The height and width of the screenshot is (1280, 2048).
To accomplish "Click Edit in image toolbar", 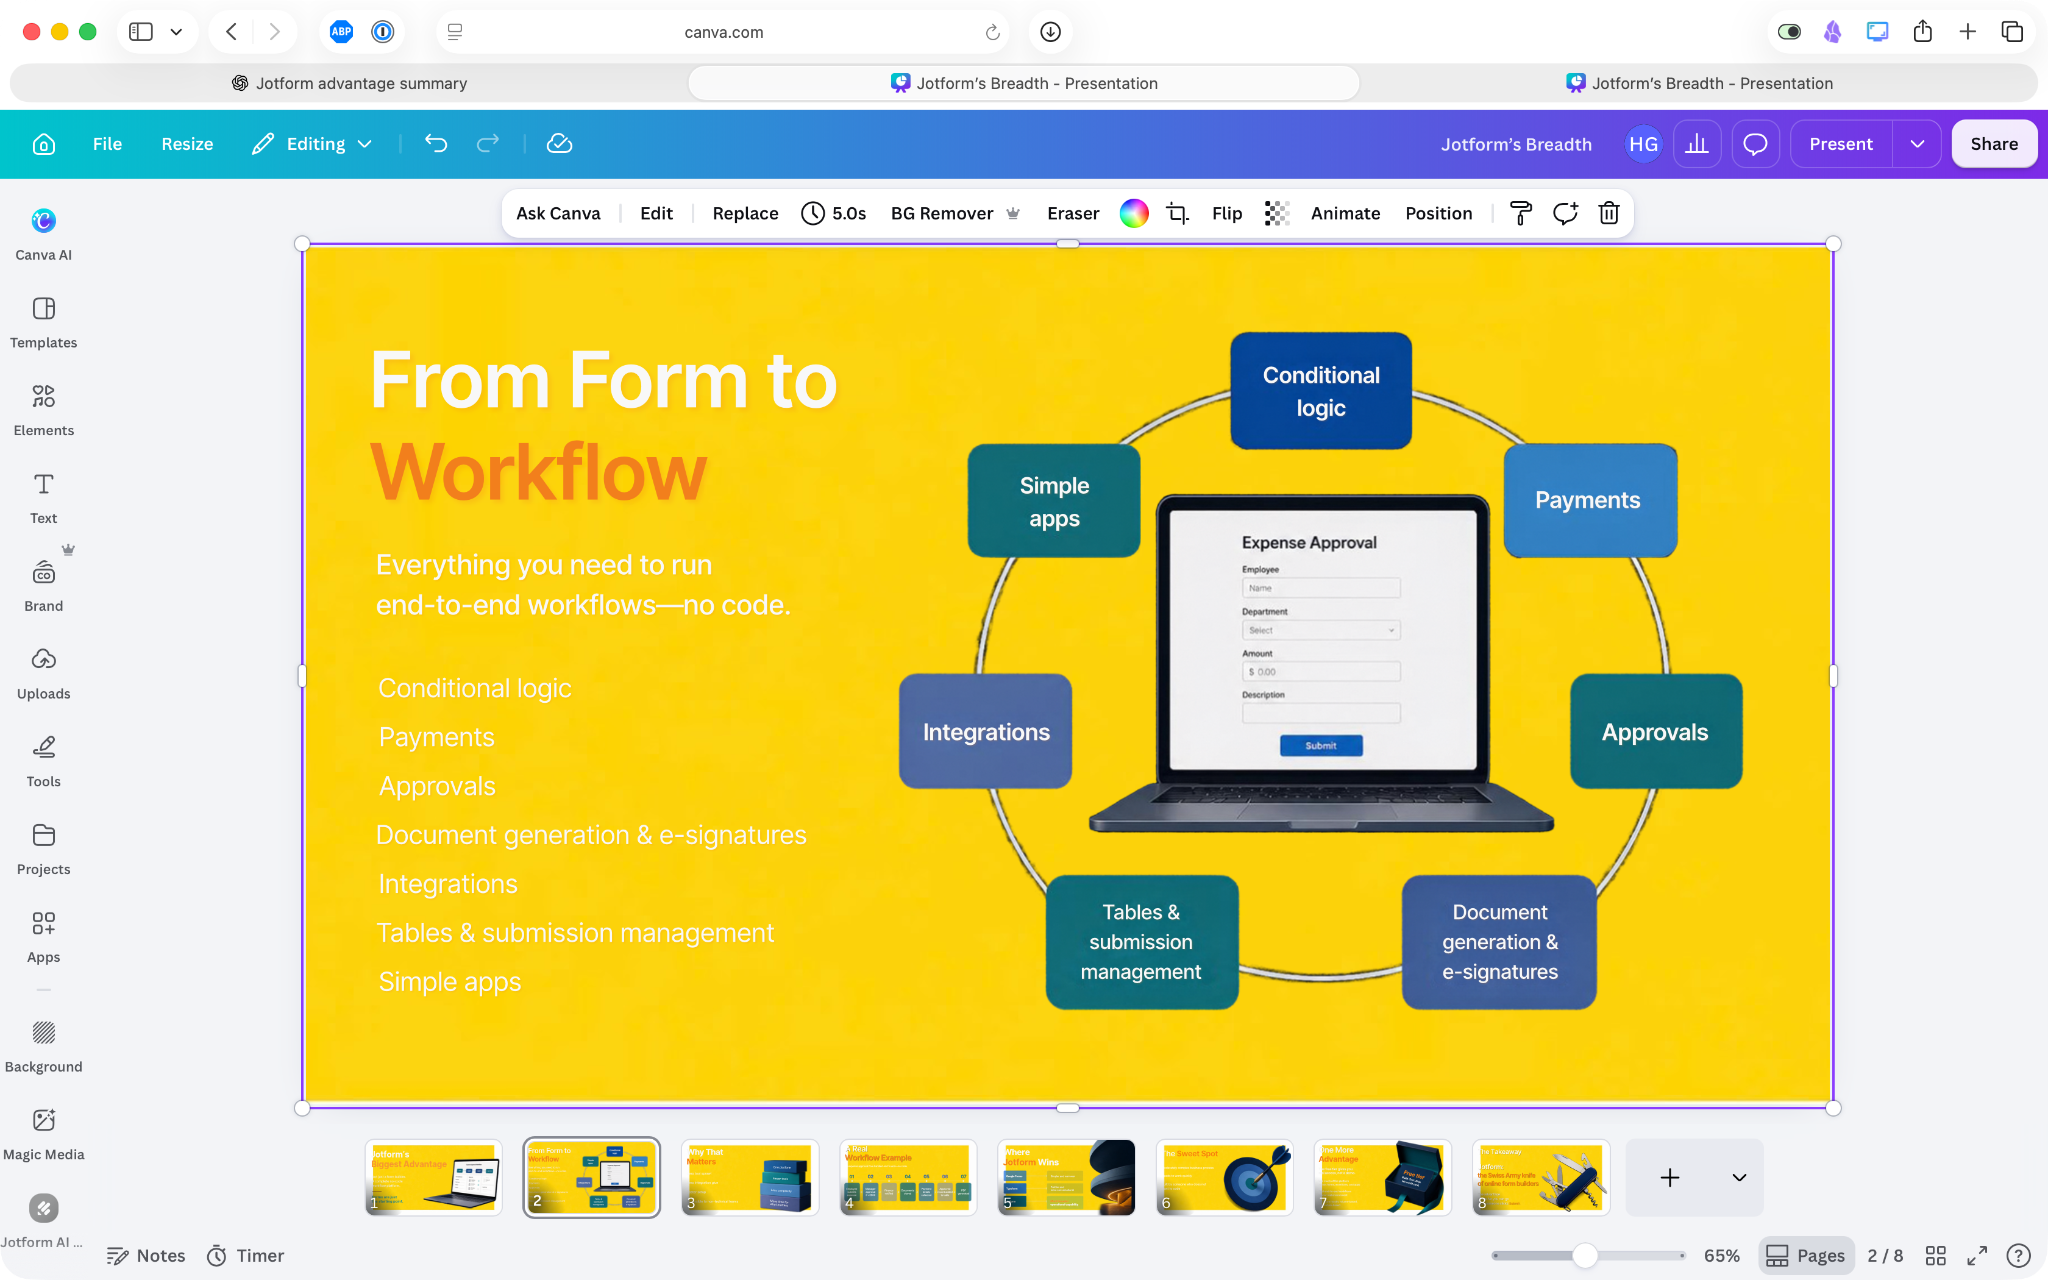I will pyautogui.click(x=656, y=213).
